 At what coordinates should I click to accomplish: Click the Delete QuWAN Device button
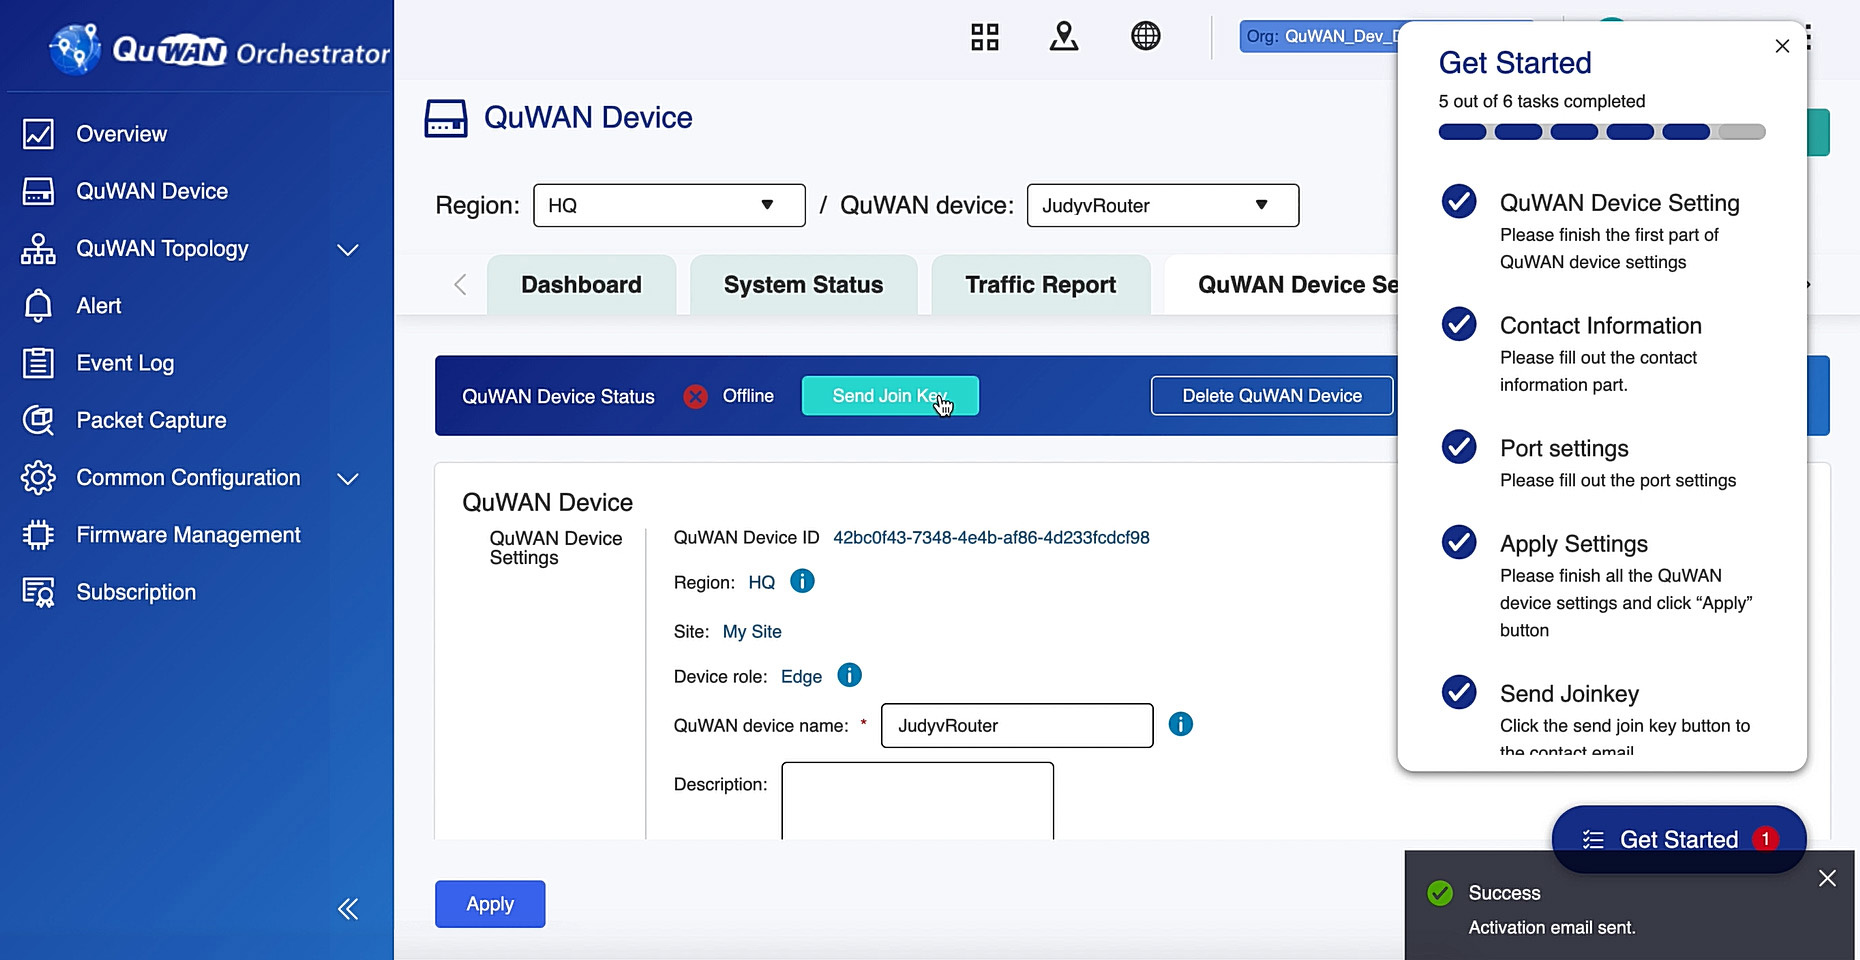pos(1271,396)
